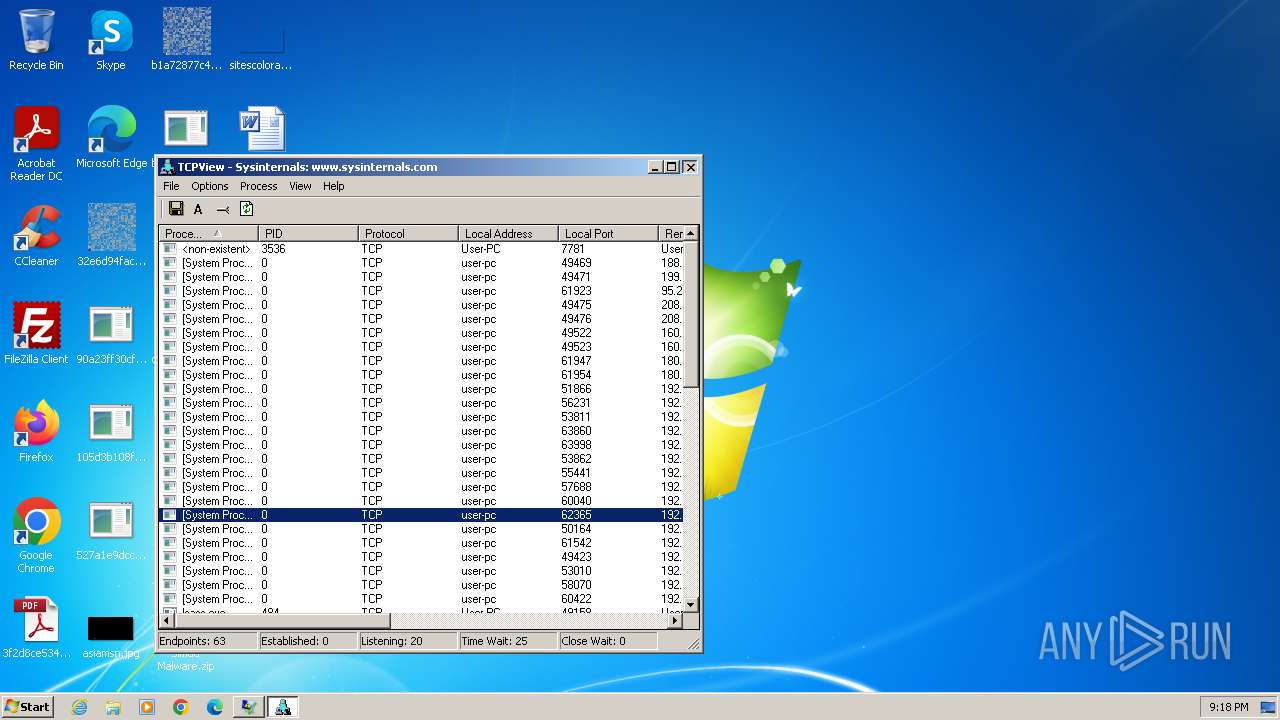The width and height of the screenshot is (1280, 720).
Task: Select the FileZilla Client desktop shortcut
Action: 36,333
